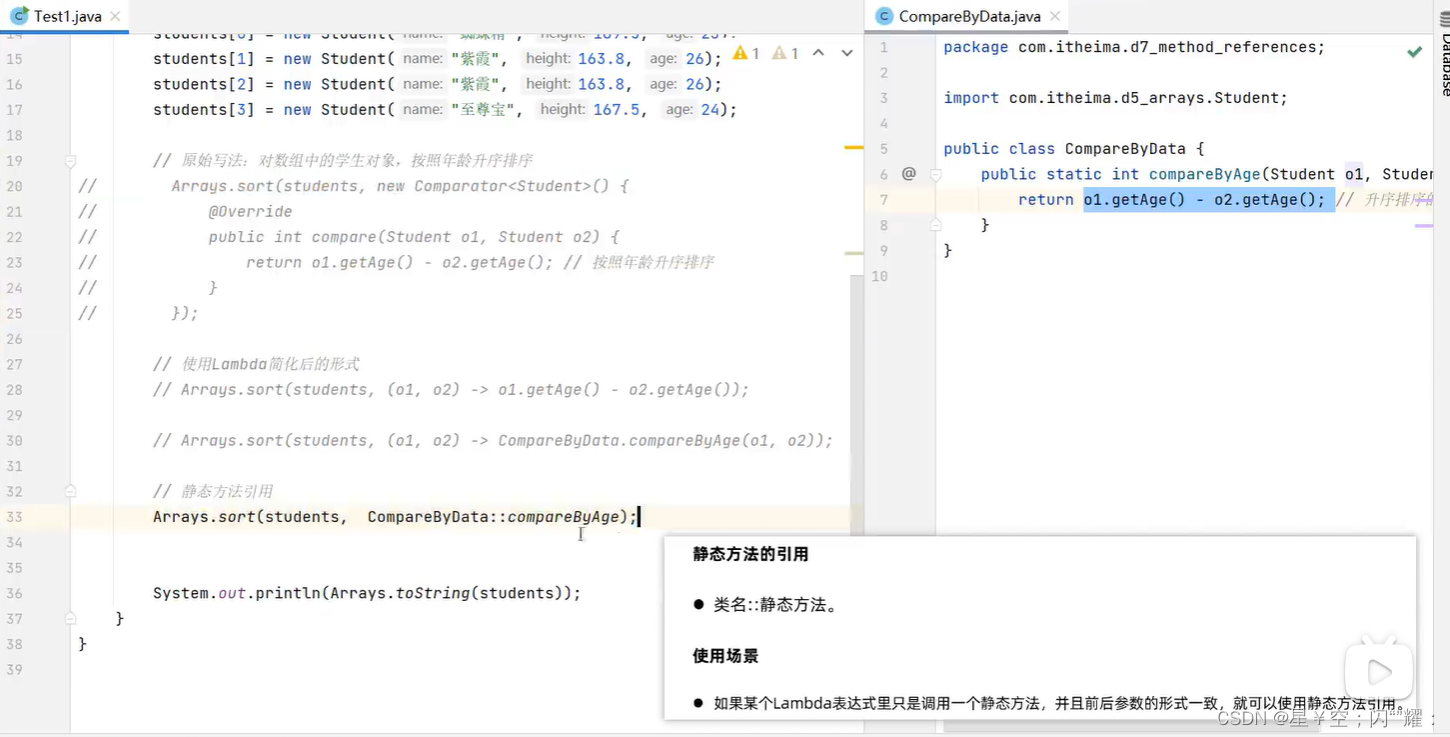Viewport: 1450px width, 737px height.
Task: Click the @ annotation icon beside line 6
Action: coord(908,174)
